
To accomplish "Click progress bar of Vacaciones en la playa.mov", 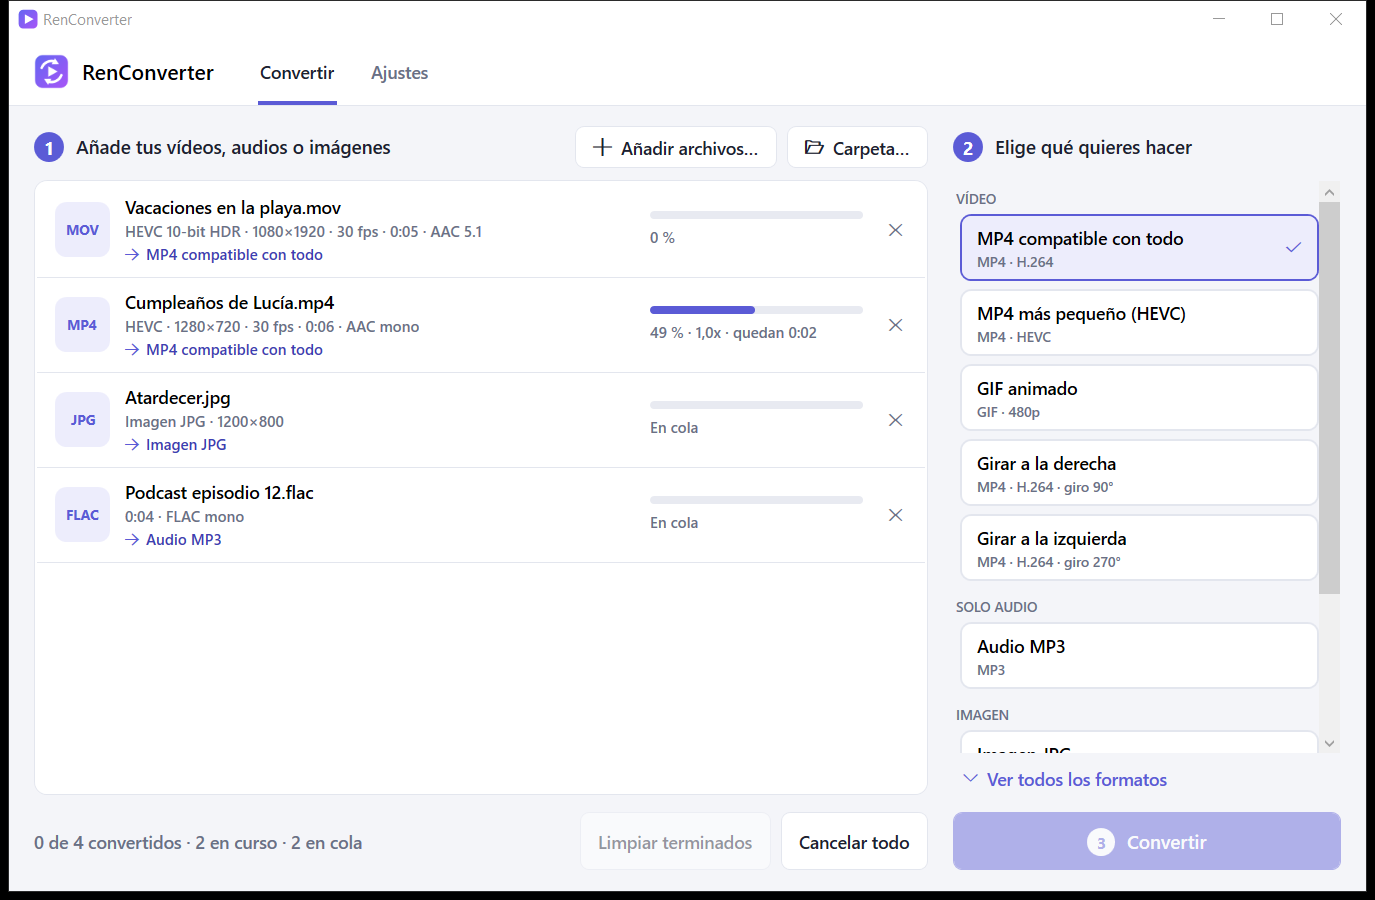I will 756,215.
